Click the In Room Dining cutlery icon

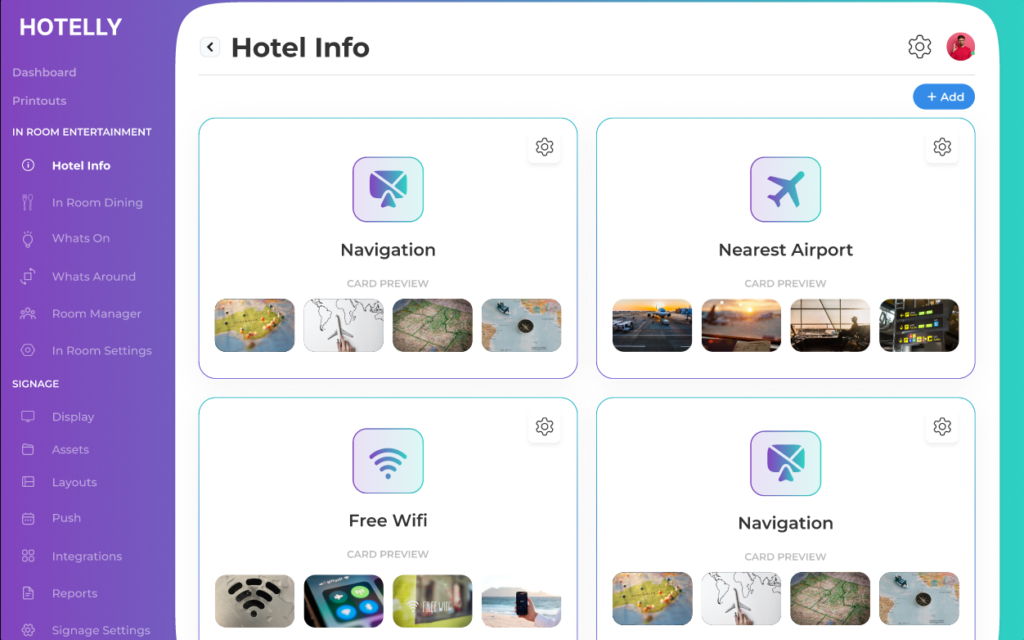(x=28, y=203)
